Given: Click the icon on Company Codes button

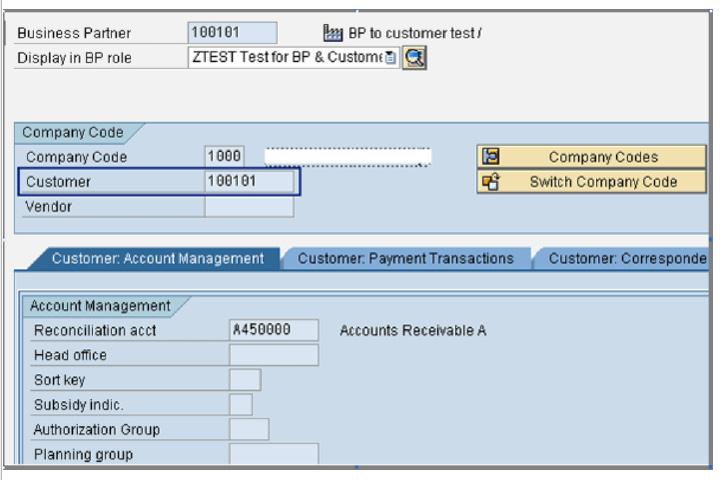Looking at the screenshot, I should [491, 157].
